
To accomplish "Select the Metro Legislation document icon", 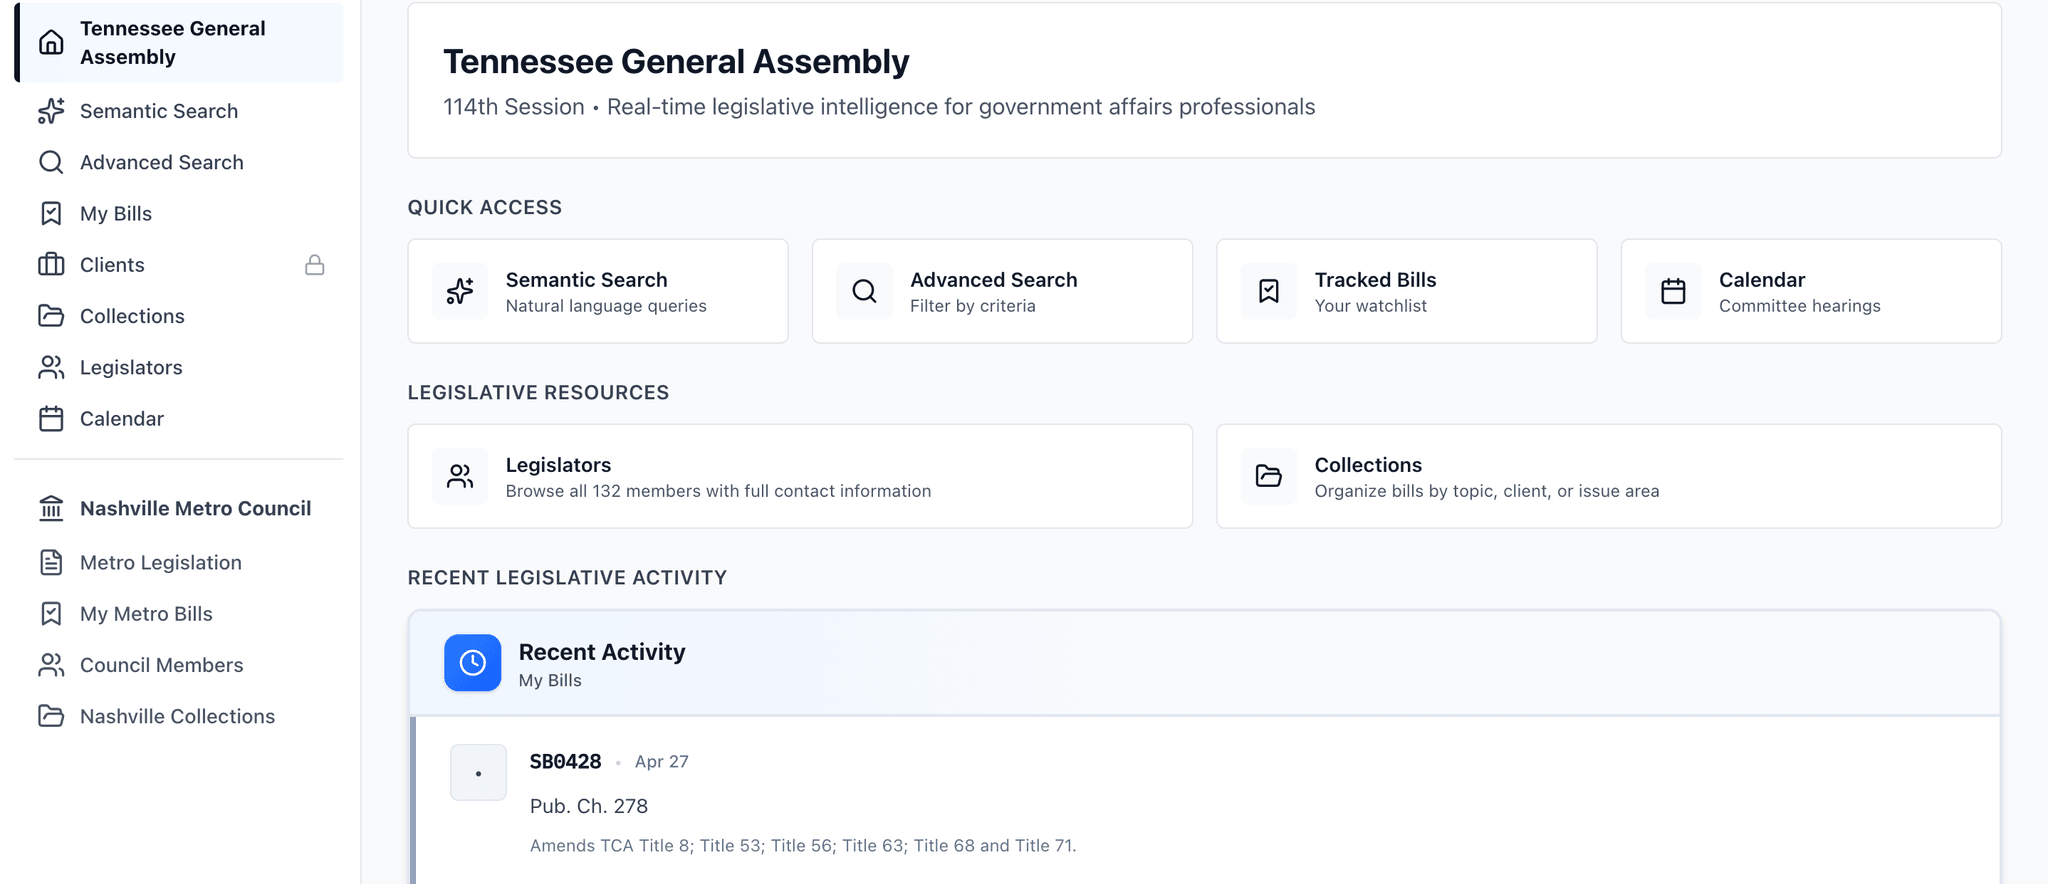I will [x=51, y=562].
